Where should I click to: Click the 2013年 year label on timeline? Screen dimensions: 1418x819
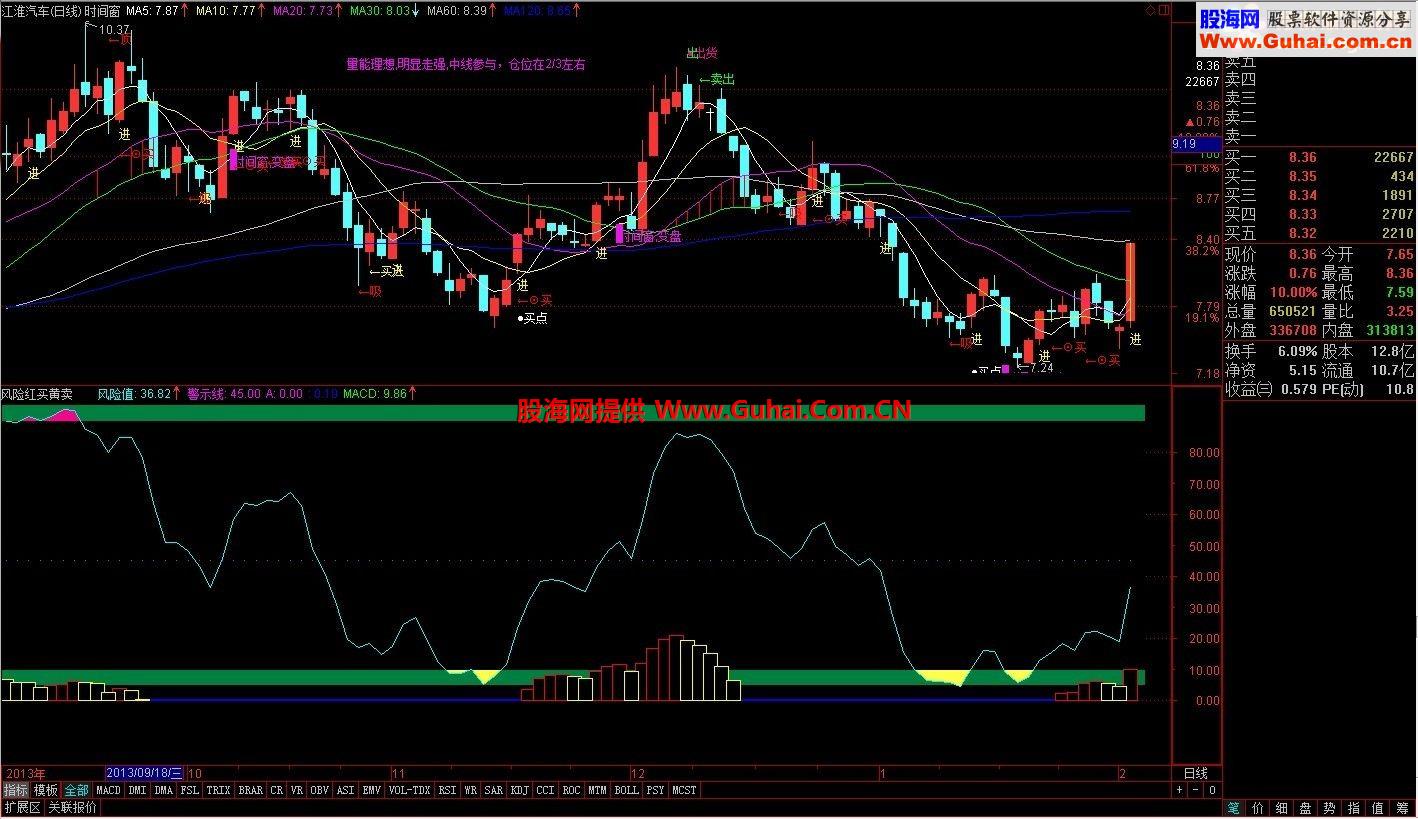pos(26,773)
